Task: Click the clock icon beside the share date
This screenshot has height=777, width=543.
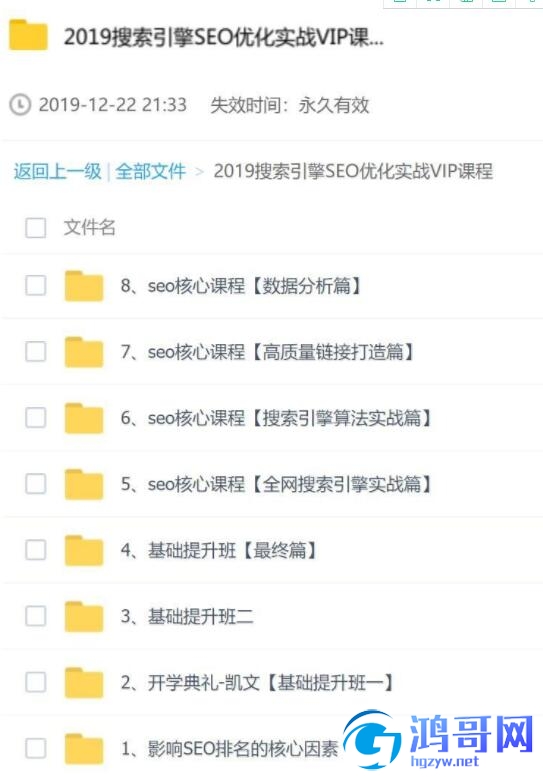Action: 20,105
